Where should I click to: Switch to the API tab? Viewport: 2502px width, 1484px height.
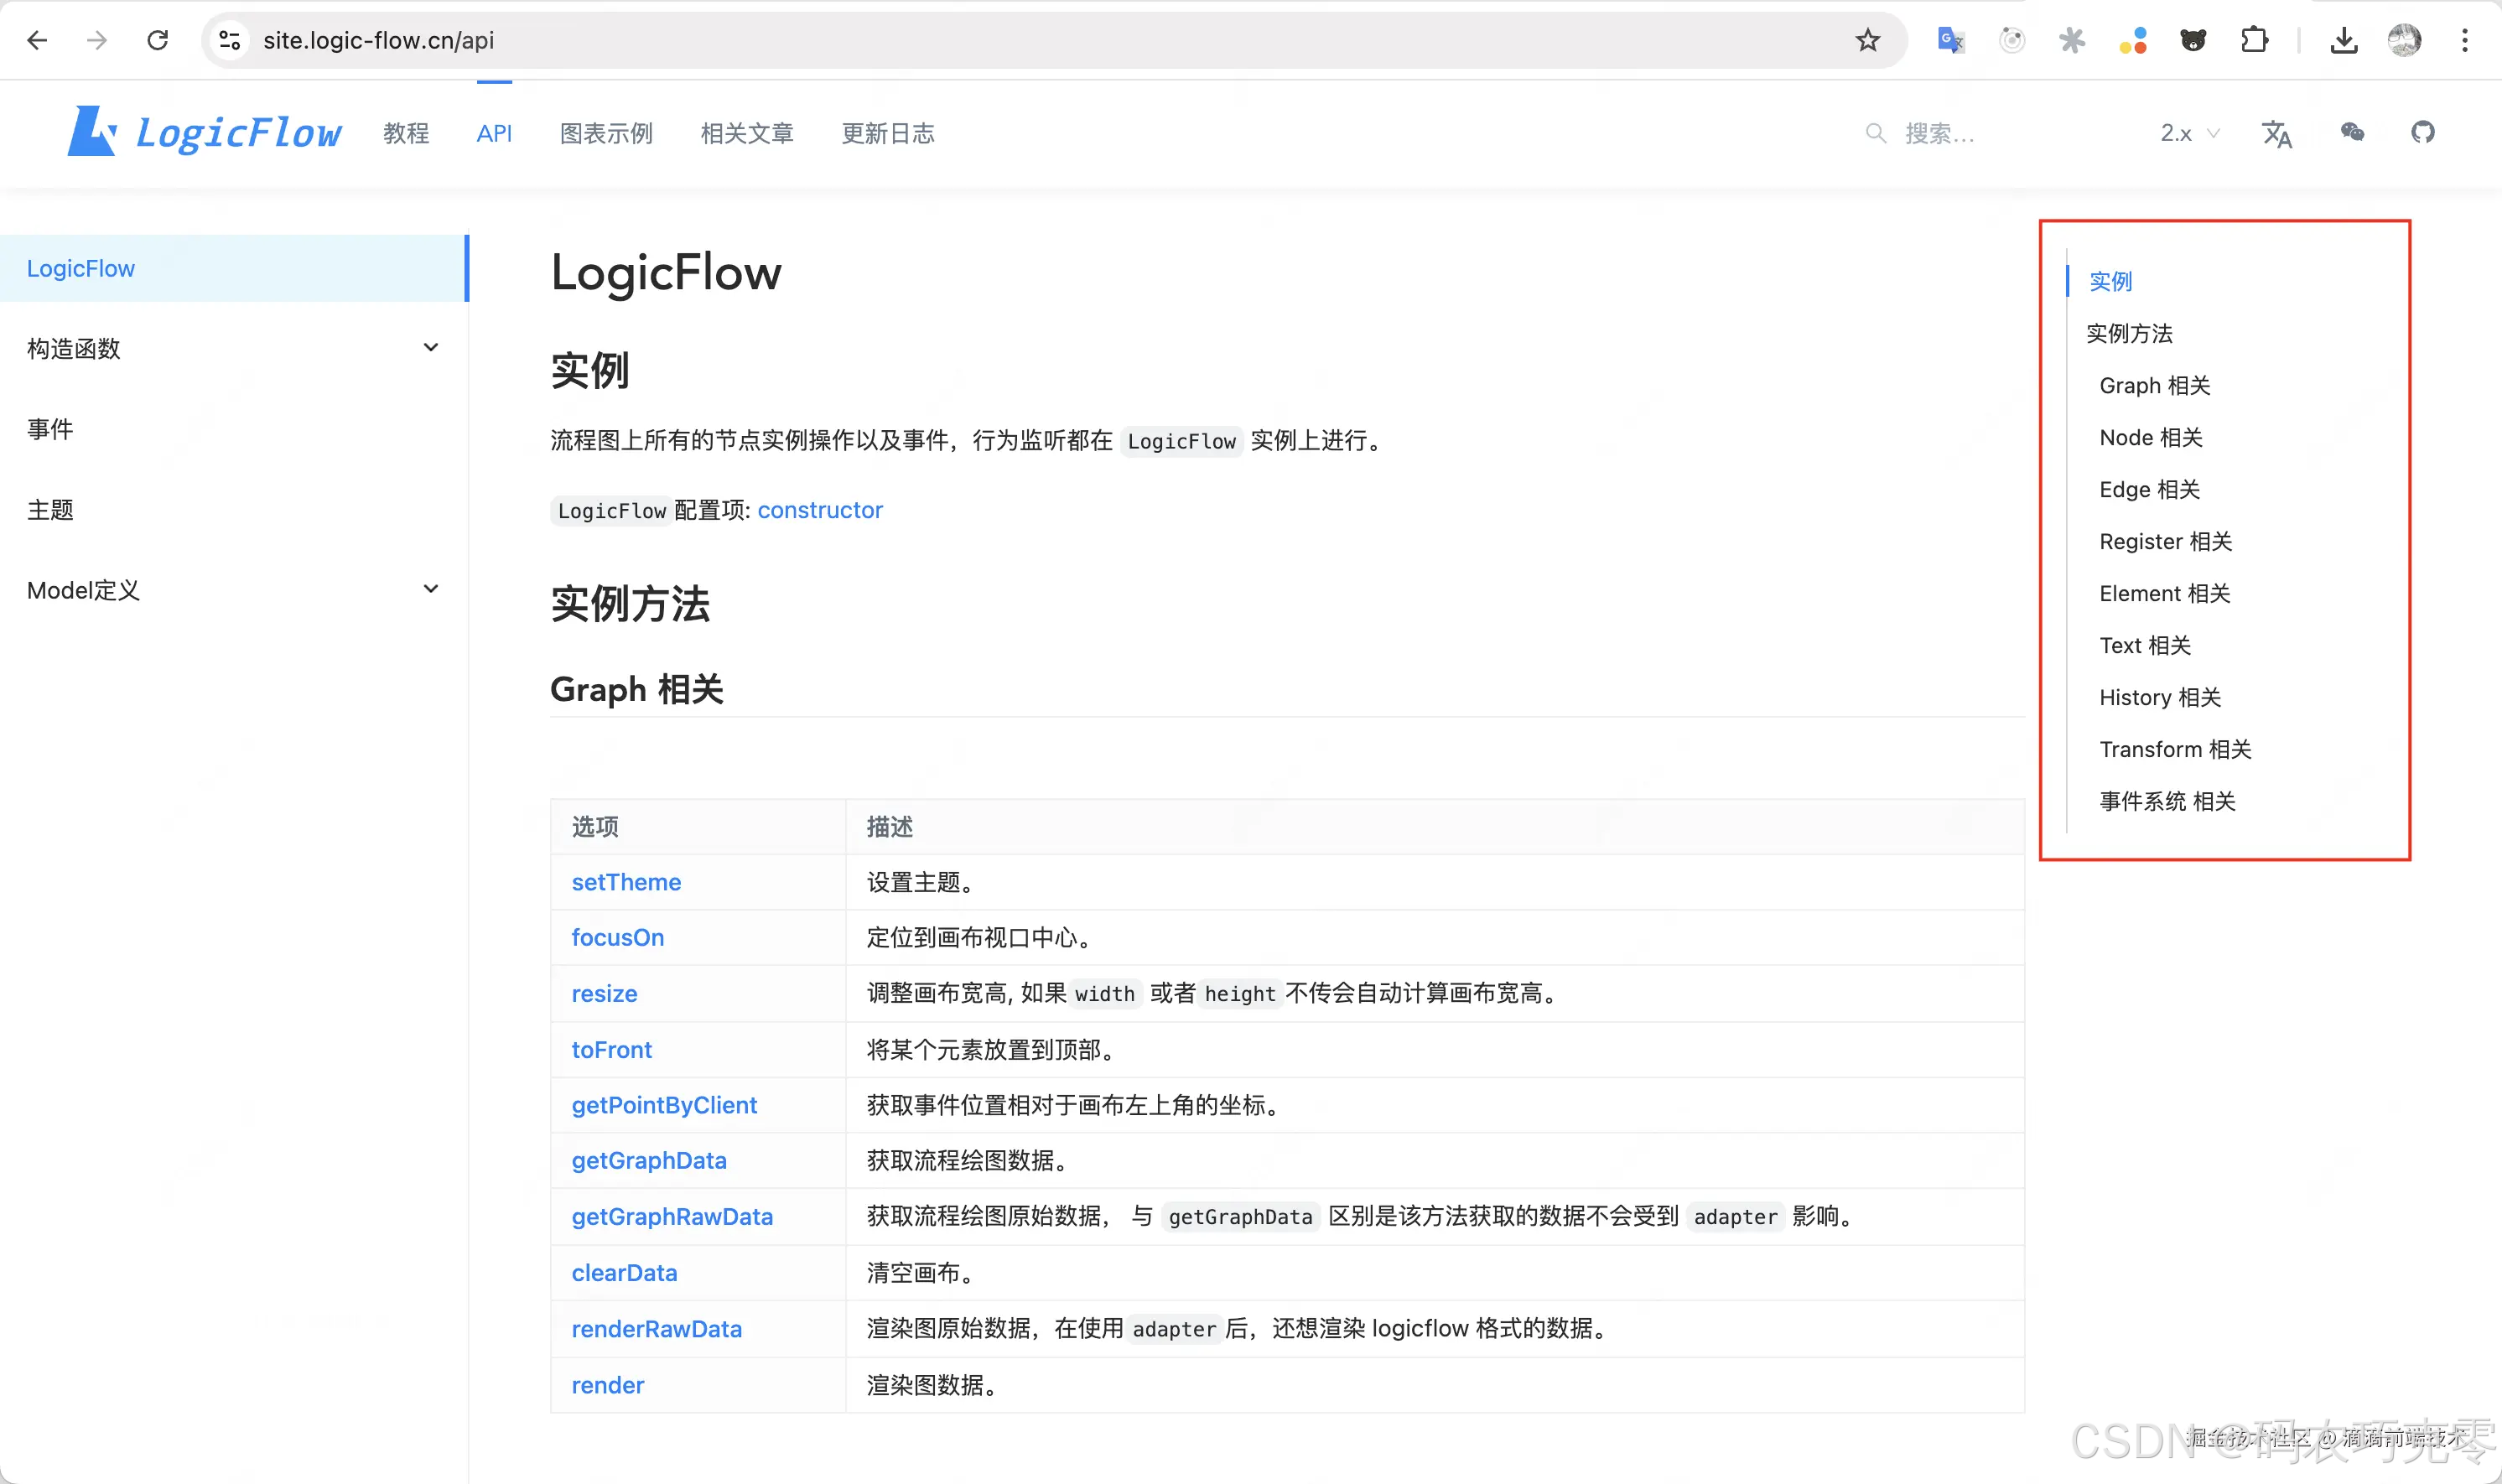point(494,132)
